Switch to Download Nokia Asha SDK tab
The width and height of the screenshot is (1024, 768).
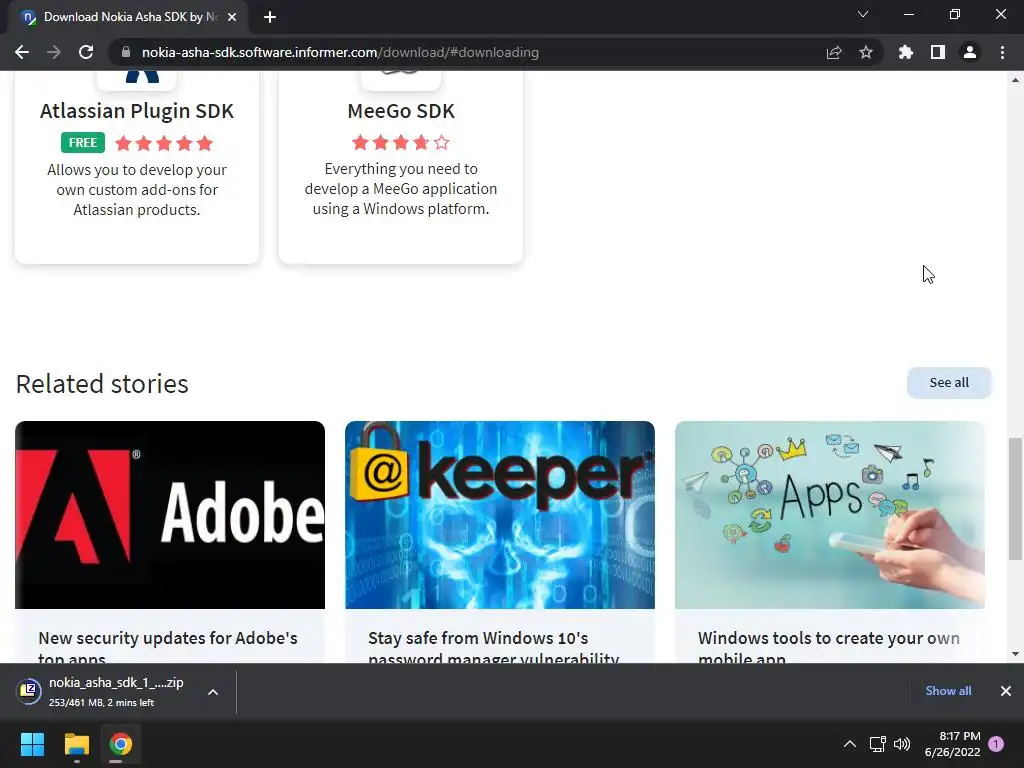pyautogui.click(x=128, y=17)
